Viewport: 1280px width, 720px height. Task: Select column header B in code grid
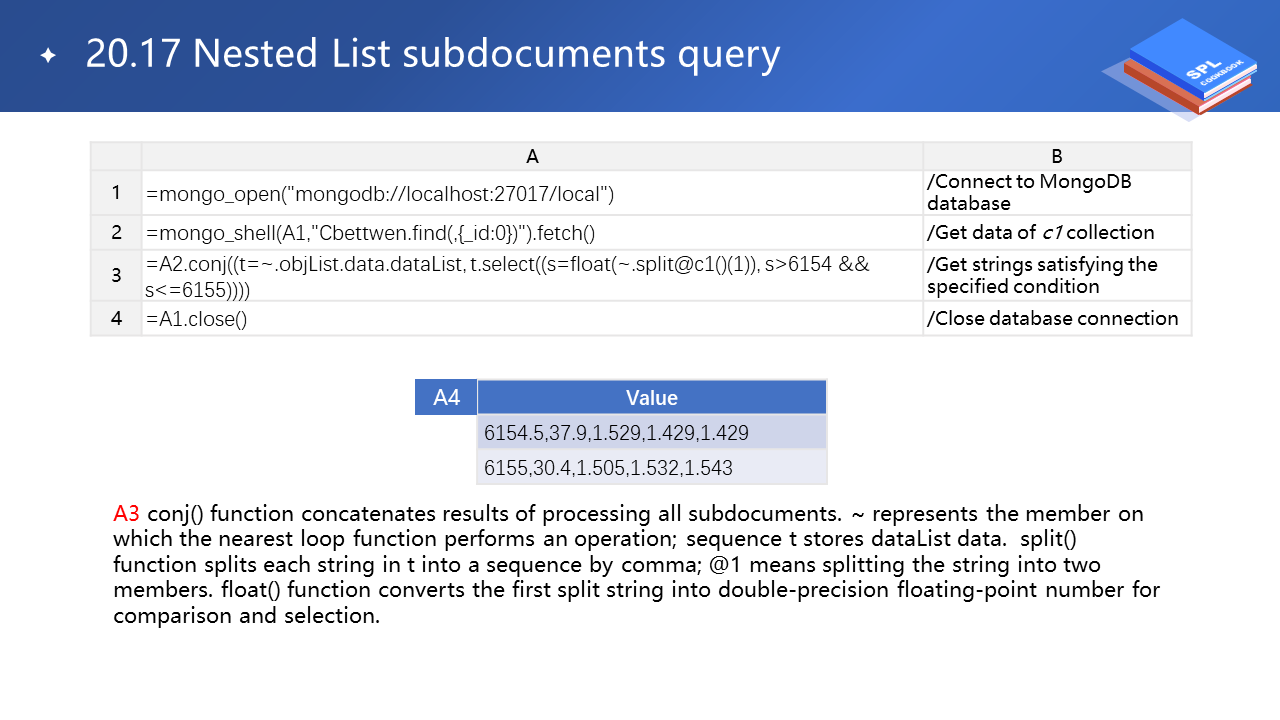tap(1057, 156)
